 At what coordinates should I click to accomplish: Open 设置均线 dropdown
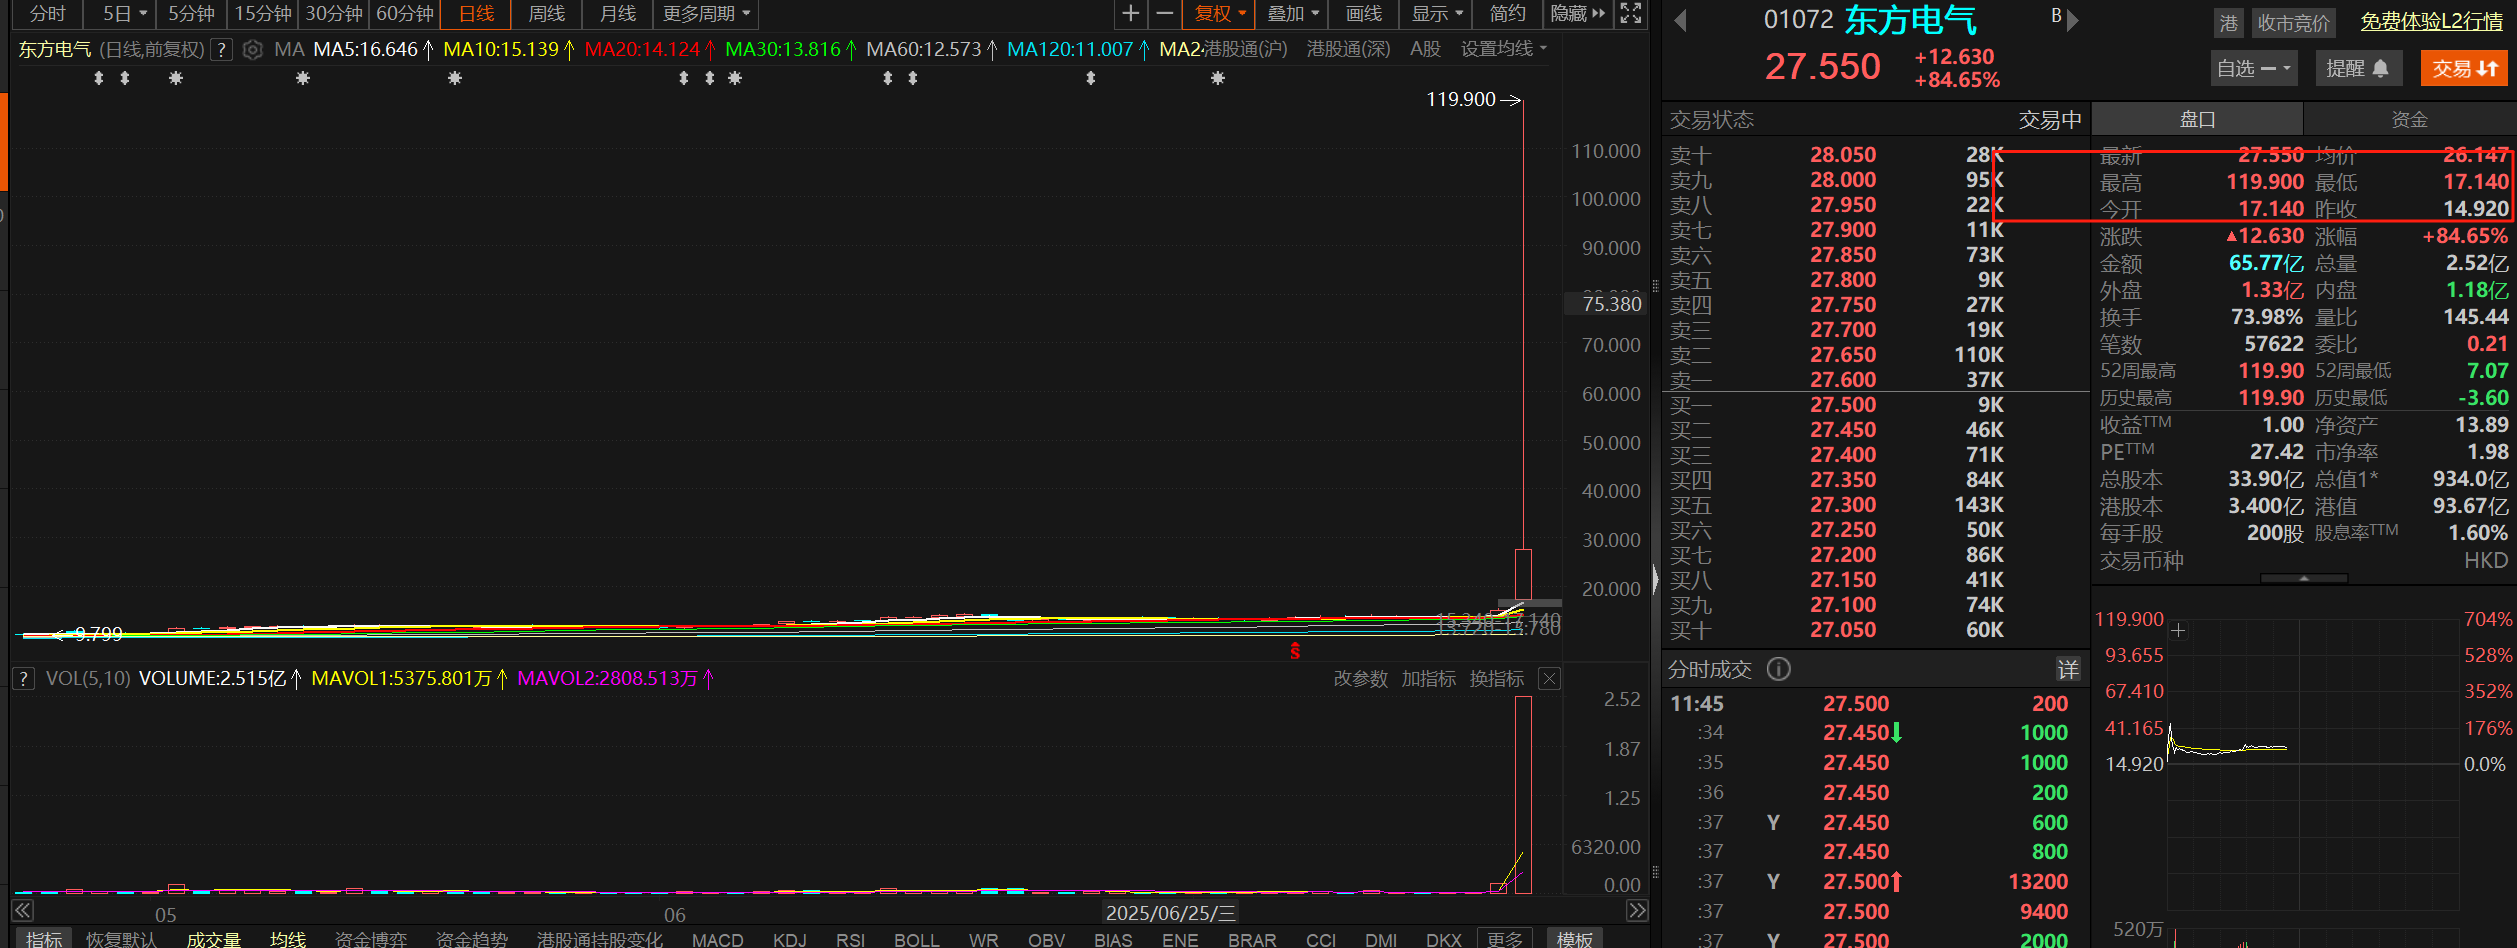[1503, 49]
